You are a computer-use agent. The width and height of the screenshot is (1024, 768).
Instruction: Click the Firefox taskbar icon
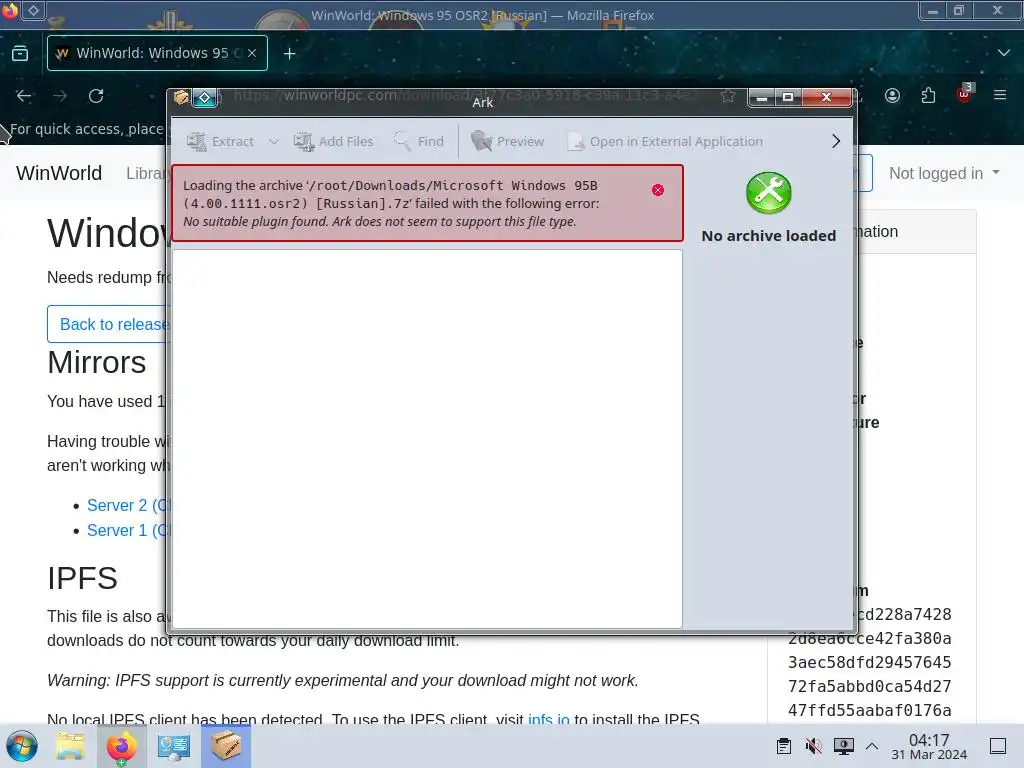[x=121, y=746]
